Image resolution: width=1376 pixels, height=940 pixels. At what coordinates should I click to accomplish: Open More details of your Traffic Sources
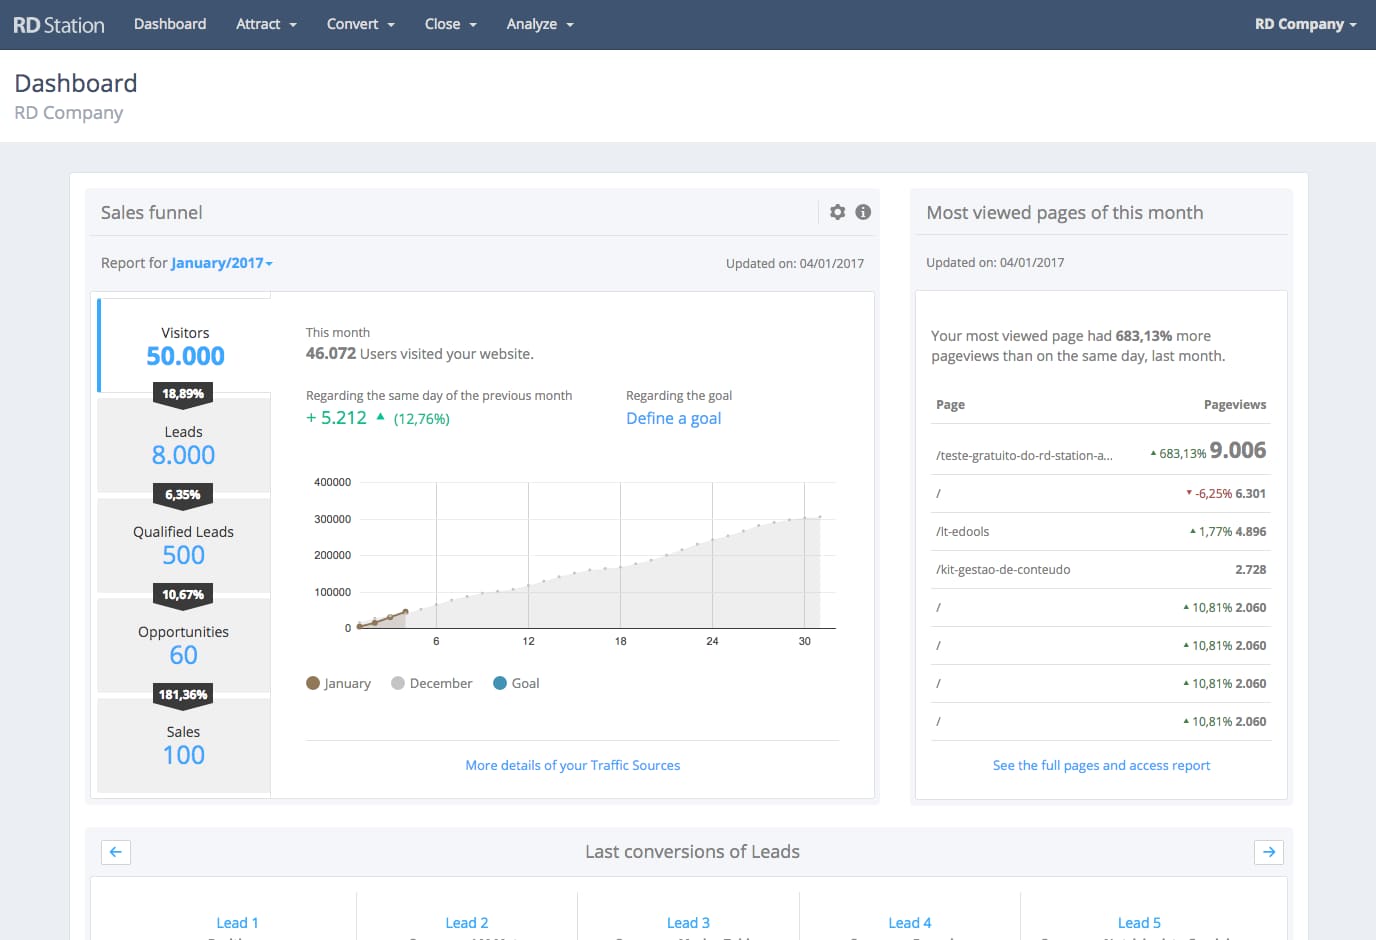[572, 765]
